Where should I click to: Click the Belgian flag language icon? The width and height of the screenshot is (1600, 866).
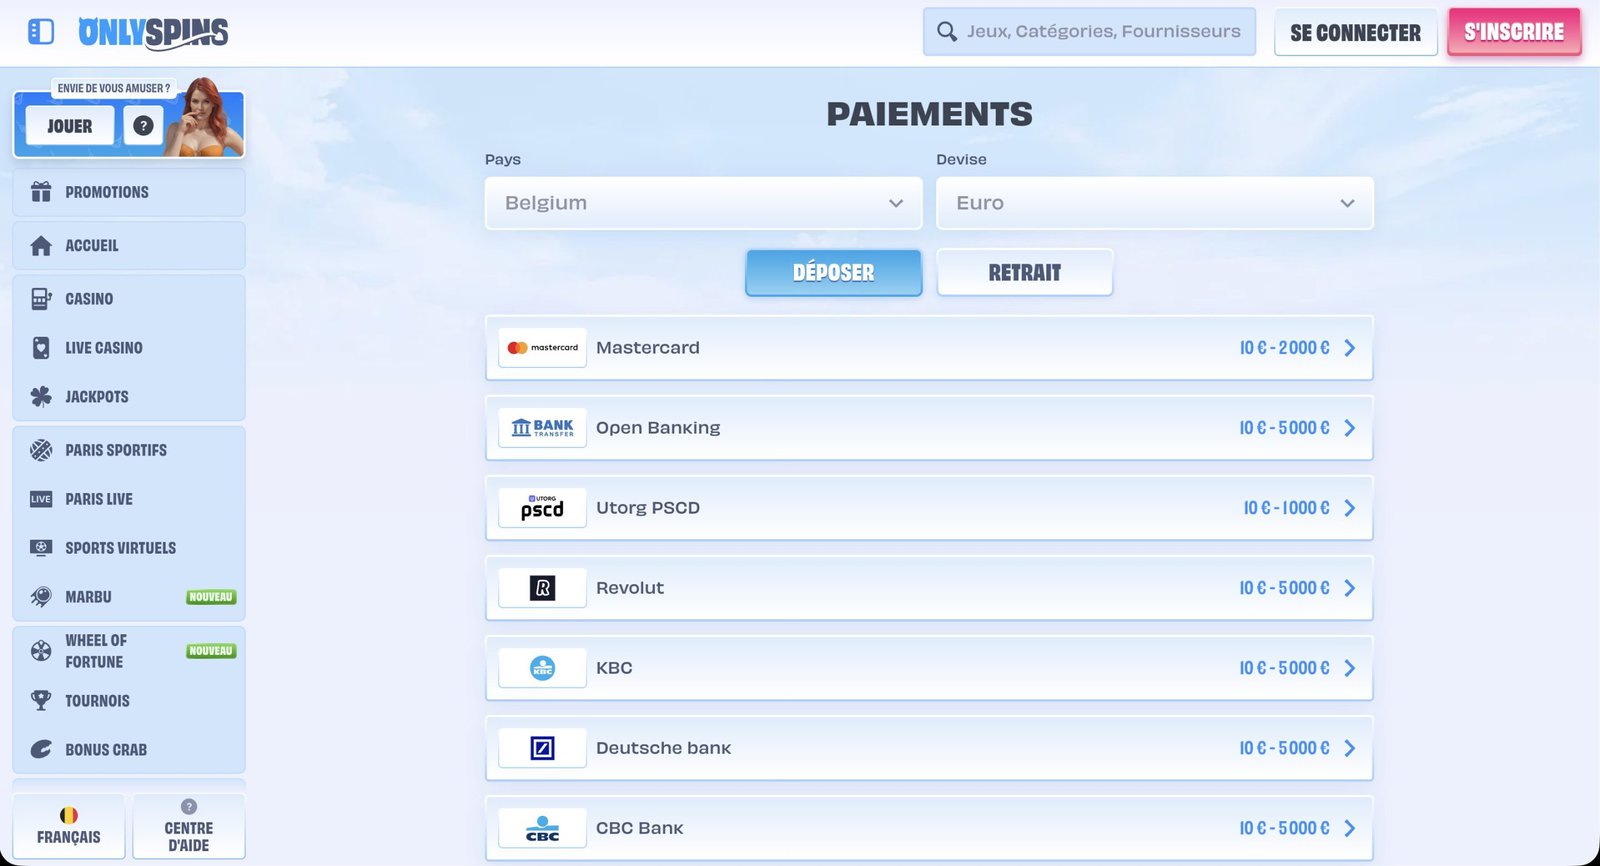point(68,815)
